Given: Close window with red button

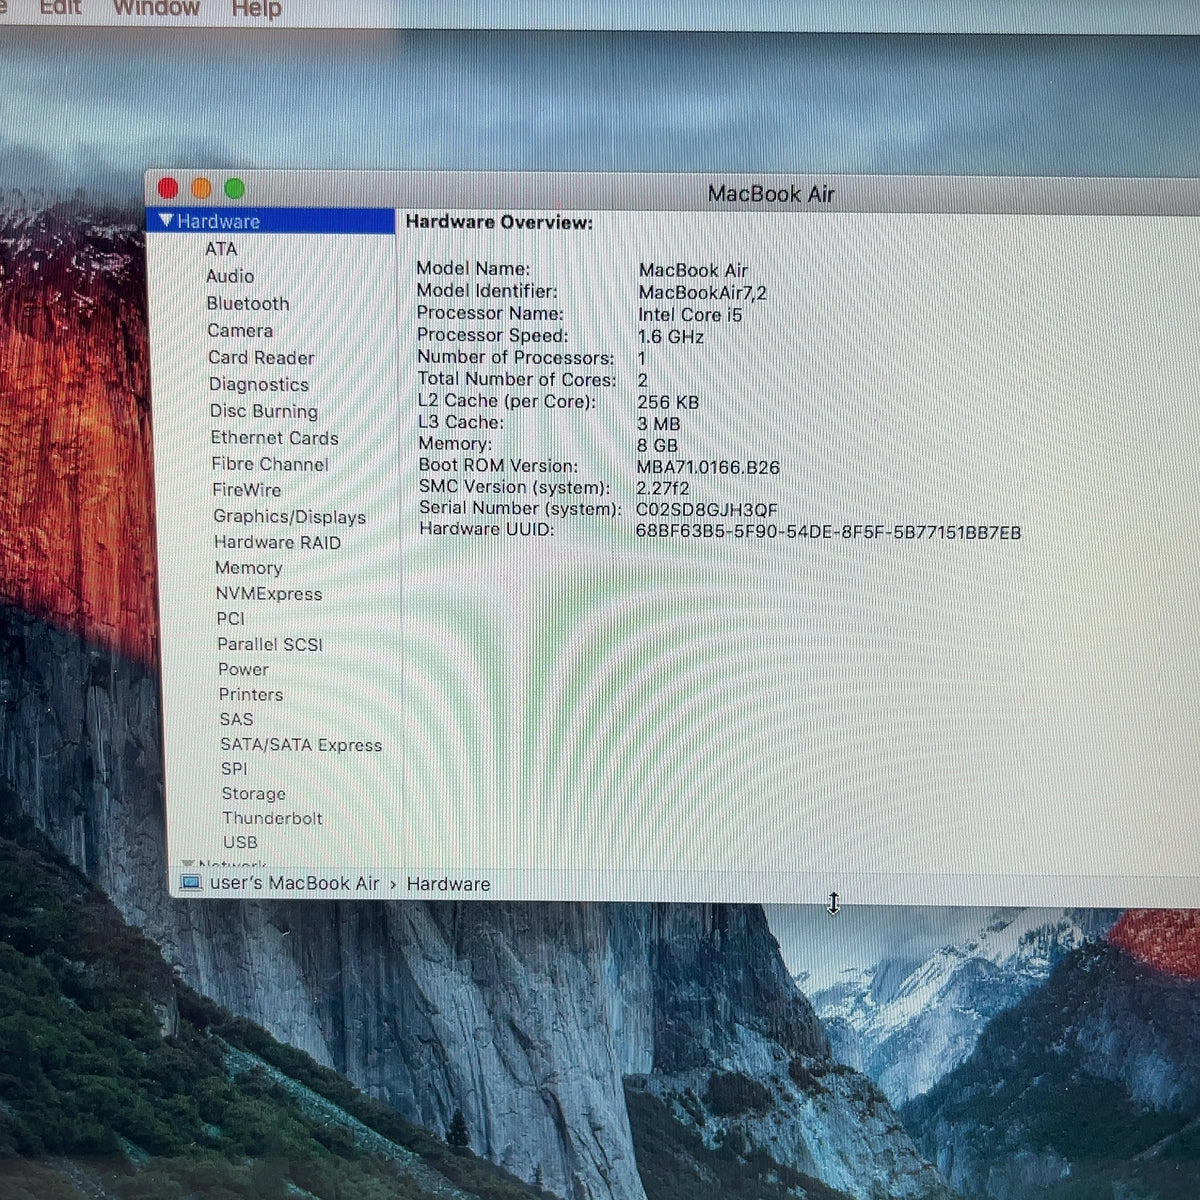Looking at the screenshot, I should 168,188.
